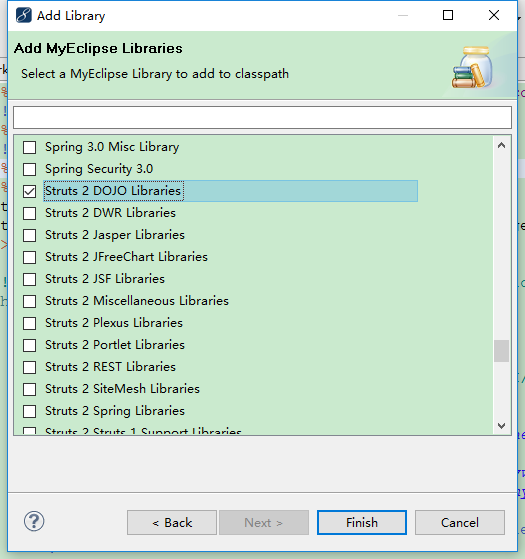This screenshot has width=525, height=559.
Task: Click the library filter text field
Action: pos(262,117)
